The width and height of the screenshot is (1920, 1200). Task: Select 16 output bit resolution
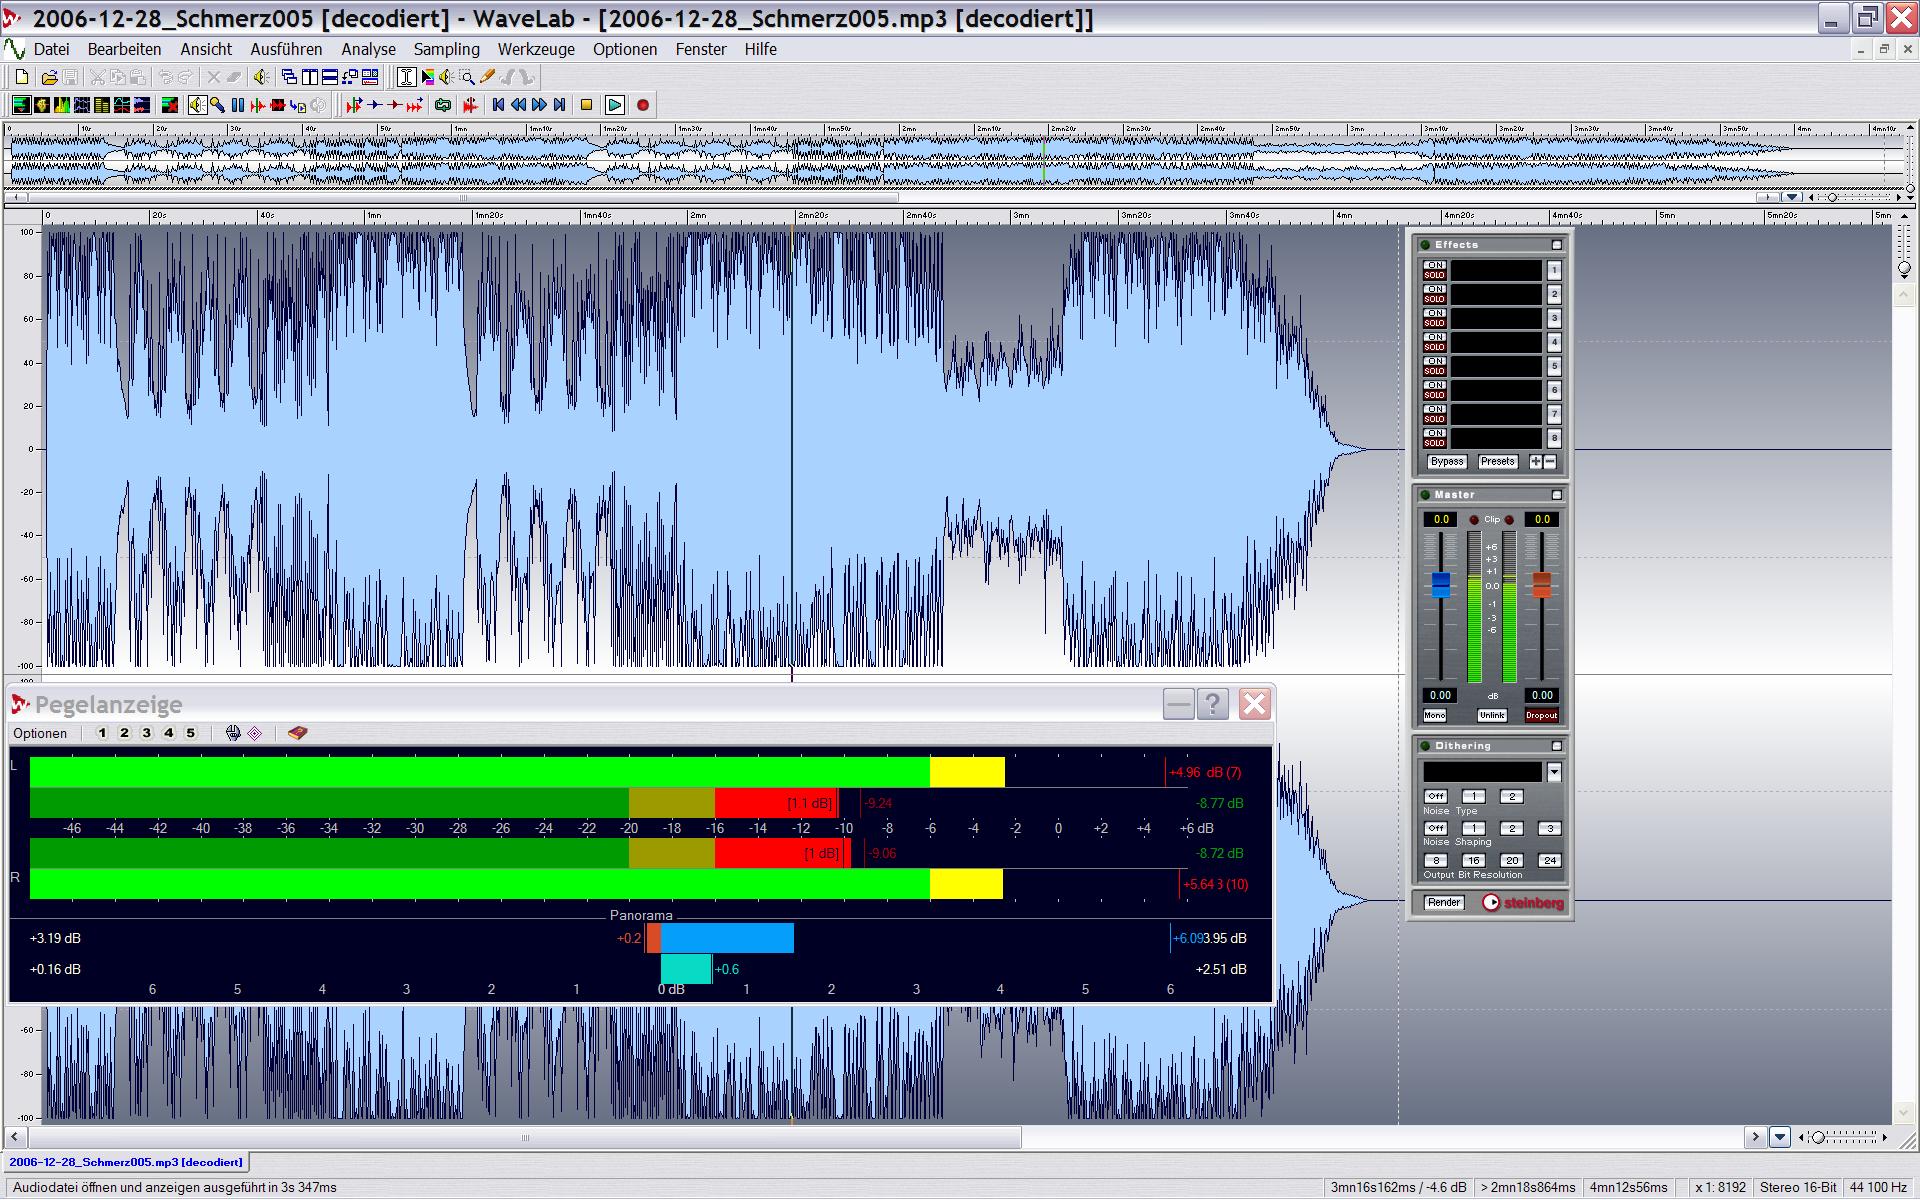pos(1473,860)
